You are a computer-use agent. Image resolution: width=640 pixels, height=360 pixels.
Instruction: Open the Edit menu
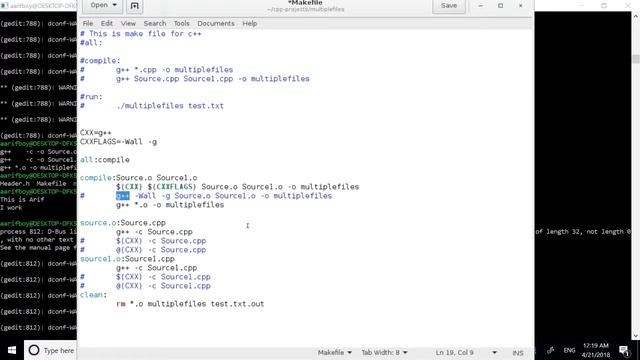pos(107,23)
